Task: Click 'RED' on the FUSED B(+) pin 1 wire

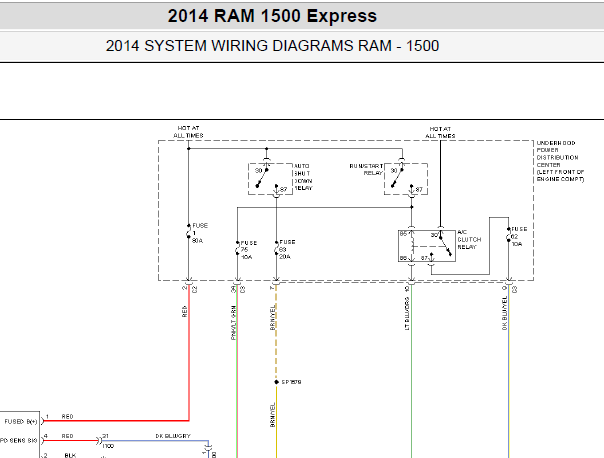Action: coord(67,416)
